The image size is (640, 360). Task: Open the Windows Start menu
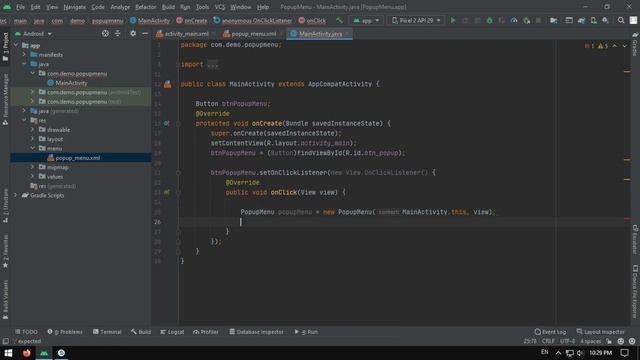pyautogui.click(x=8, y=353)
